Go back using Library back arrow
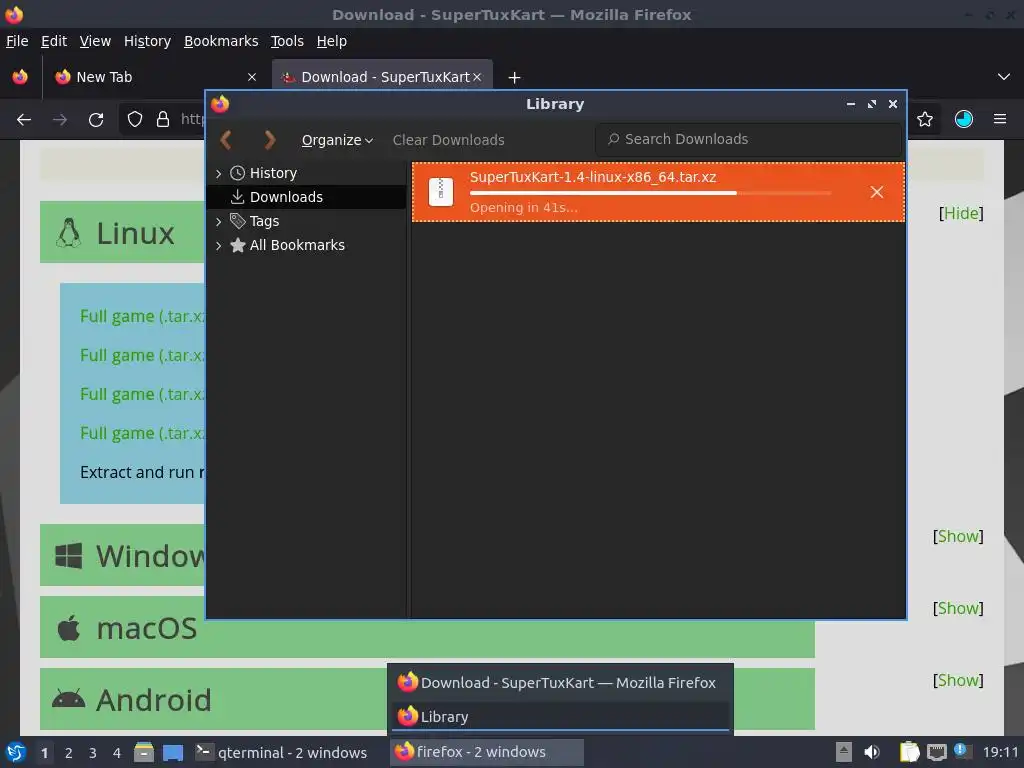The height and width of the screenshot is (768, 1024). (226, 140)
